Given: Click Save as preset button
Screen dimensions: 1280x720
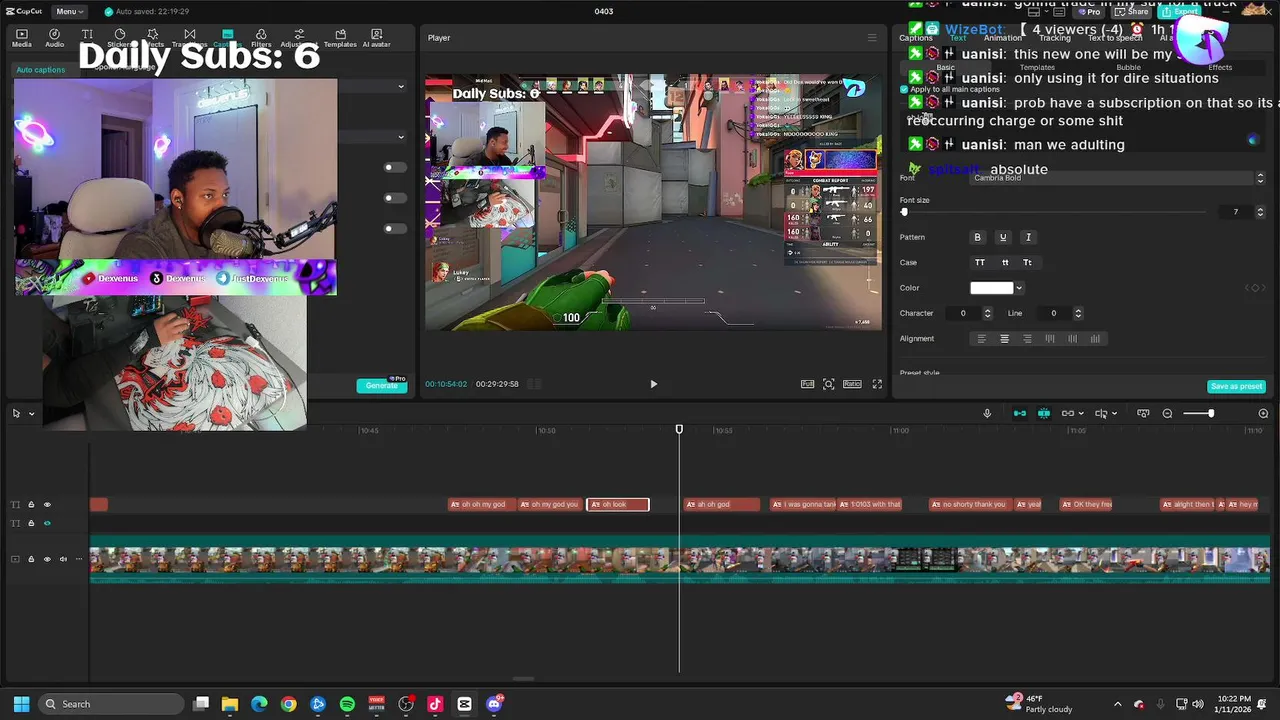Looking at the screenshot, I should click(1237, 386).
